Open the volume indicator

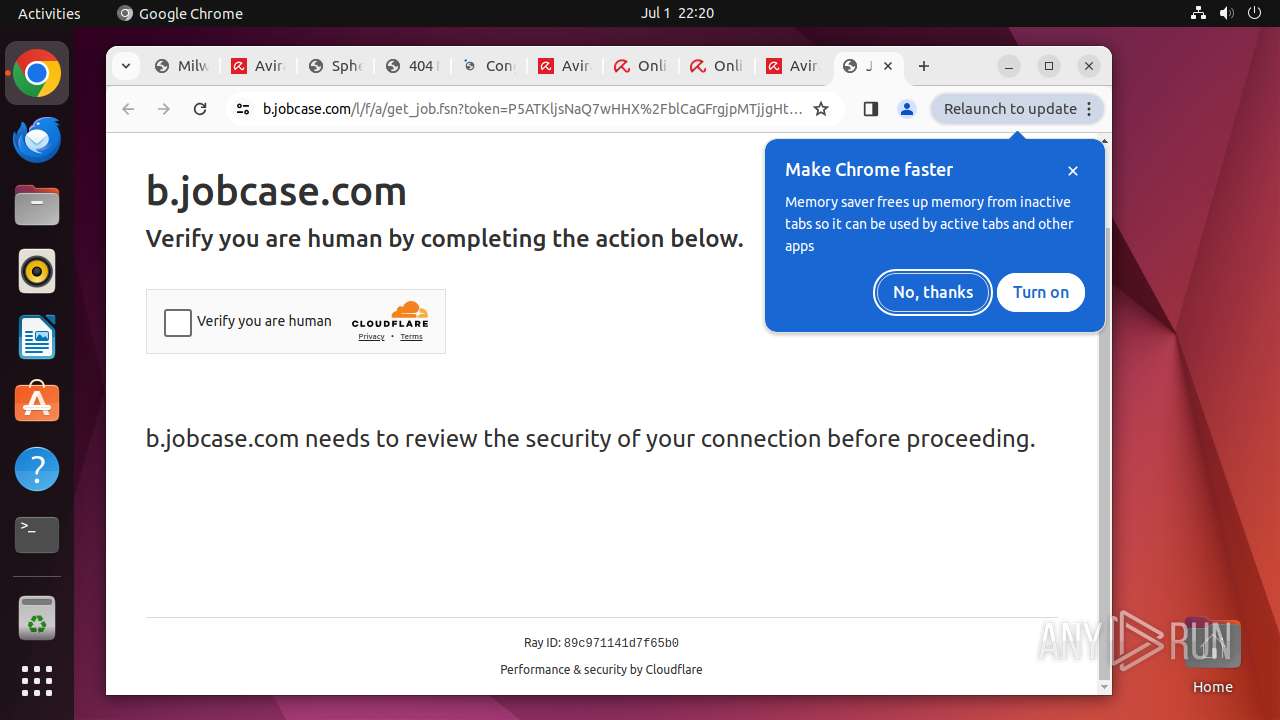(1227, 13)
